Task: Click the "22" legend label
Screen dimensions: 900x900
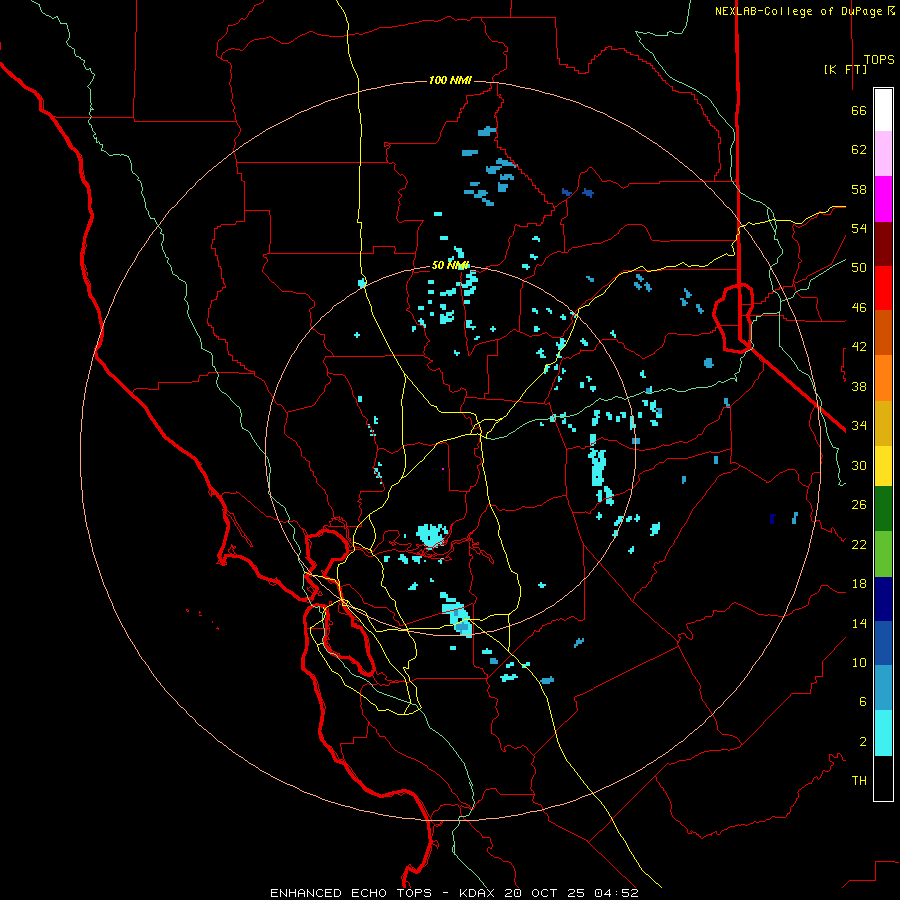Action: 859,544
